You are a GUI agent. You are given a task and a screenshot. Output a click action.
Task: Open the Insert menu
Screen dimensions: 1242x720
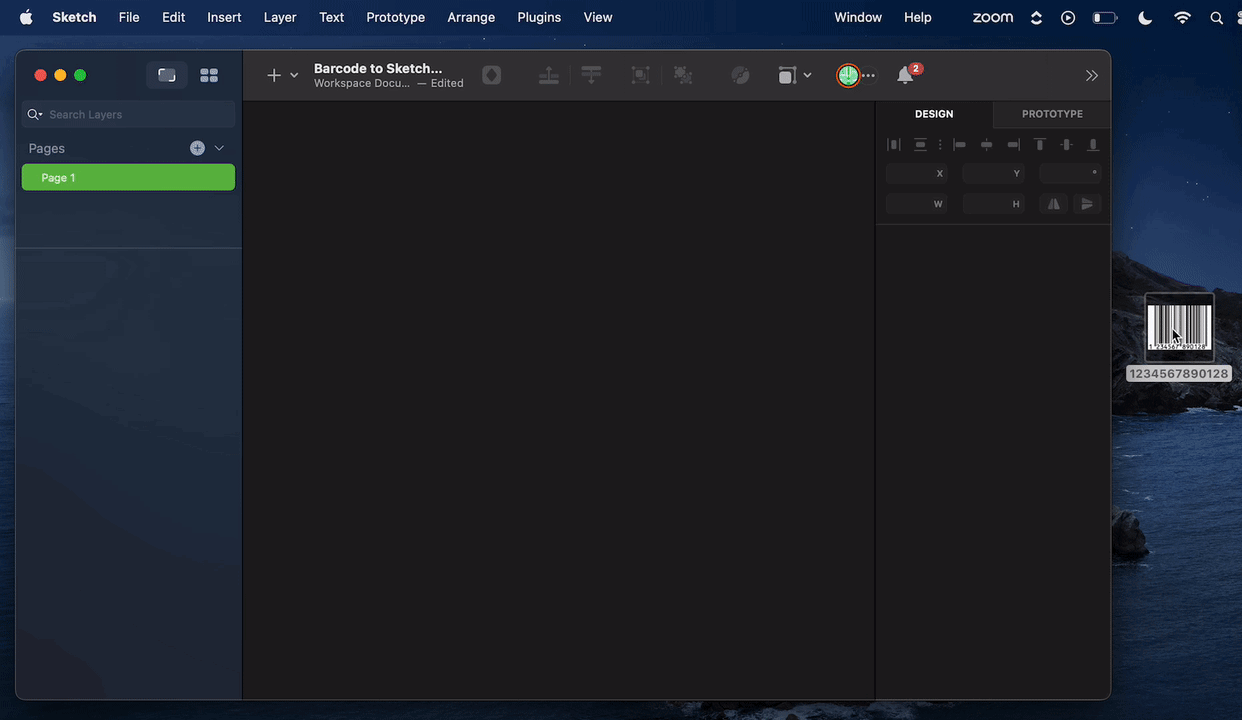[224, 17]
